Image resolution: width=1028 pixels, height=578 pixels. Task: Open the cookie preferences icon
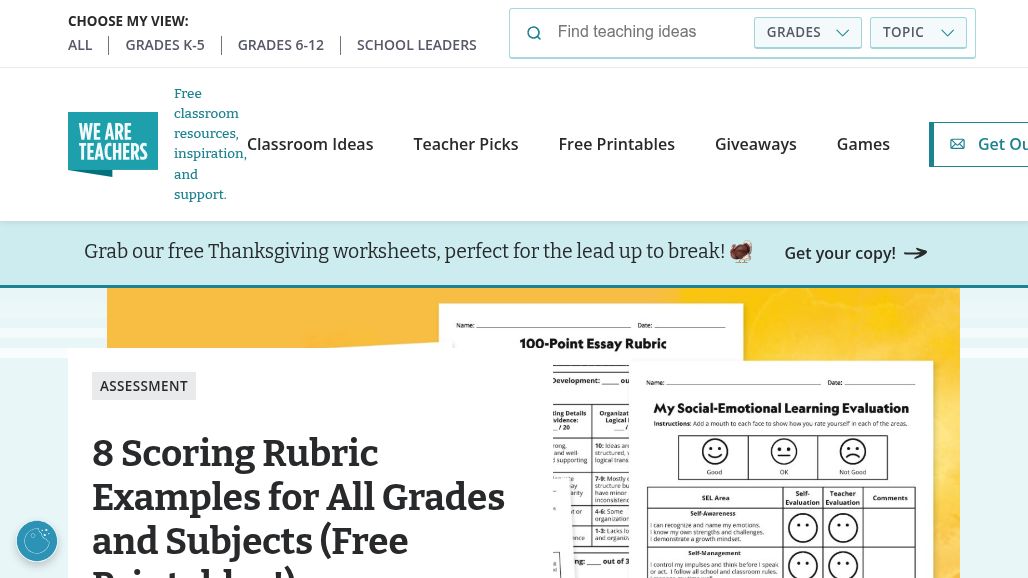(37, 541)
